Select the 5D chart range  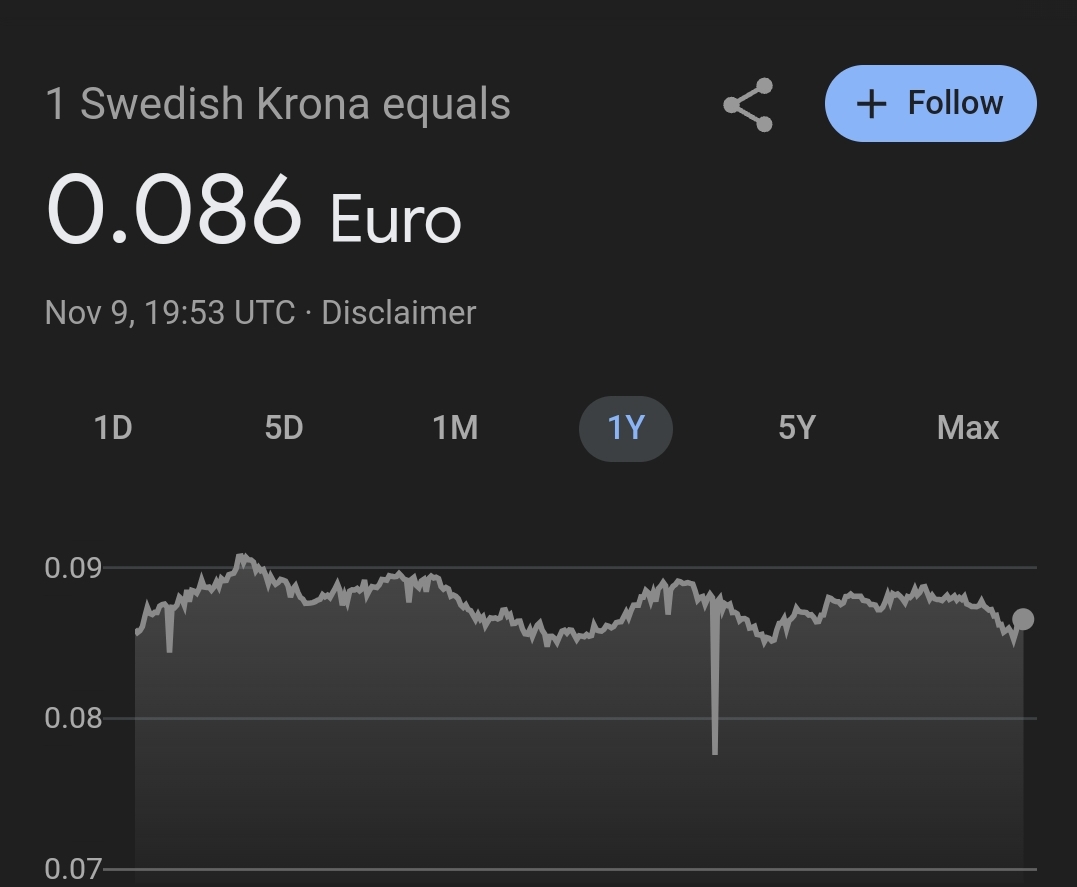[x=283, y=428]
